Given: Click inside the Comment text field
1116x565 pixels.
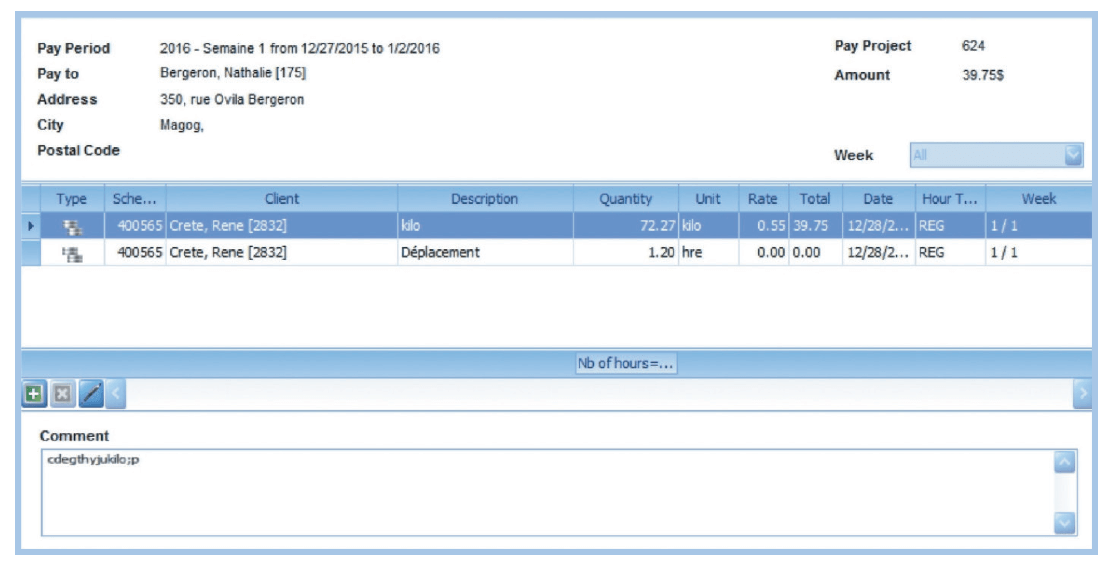Looking at the screenshot, I should pyautogui.click(x=547, y=492).
